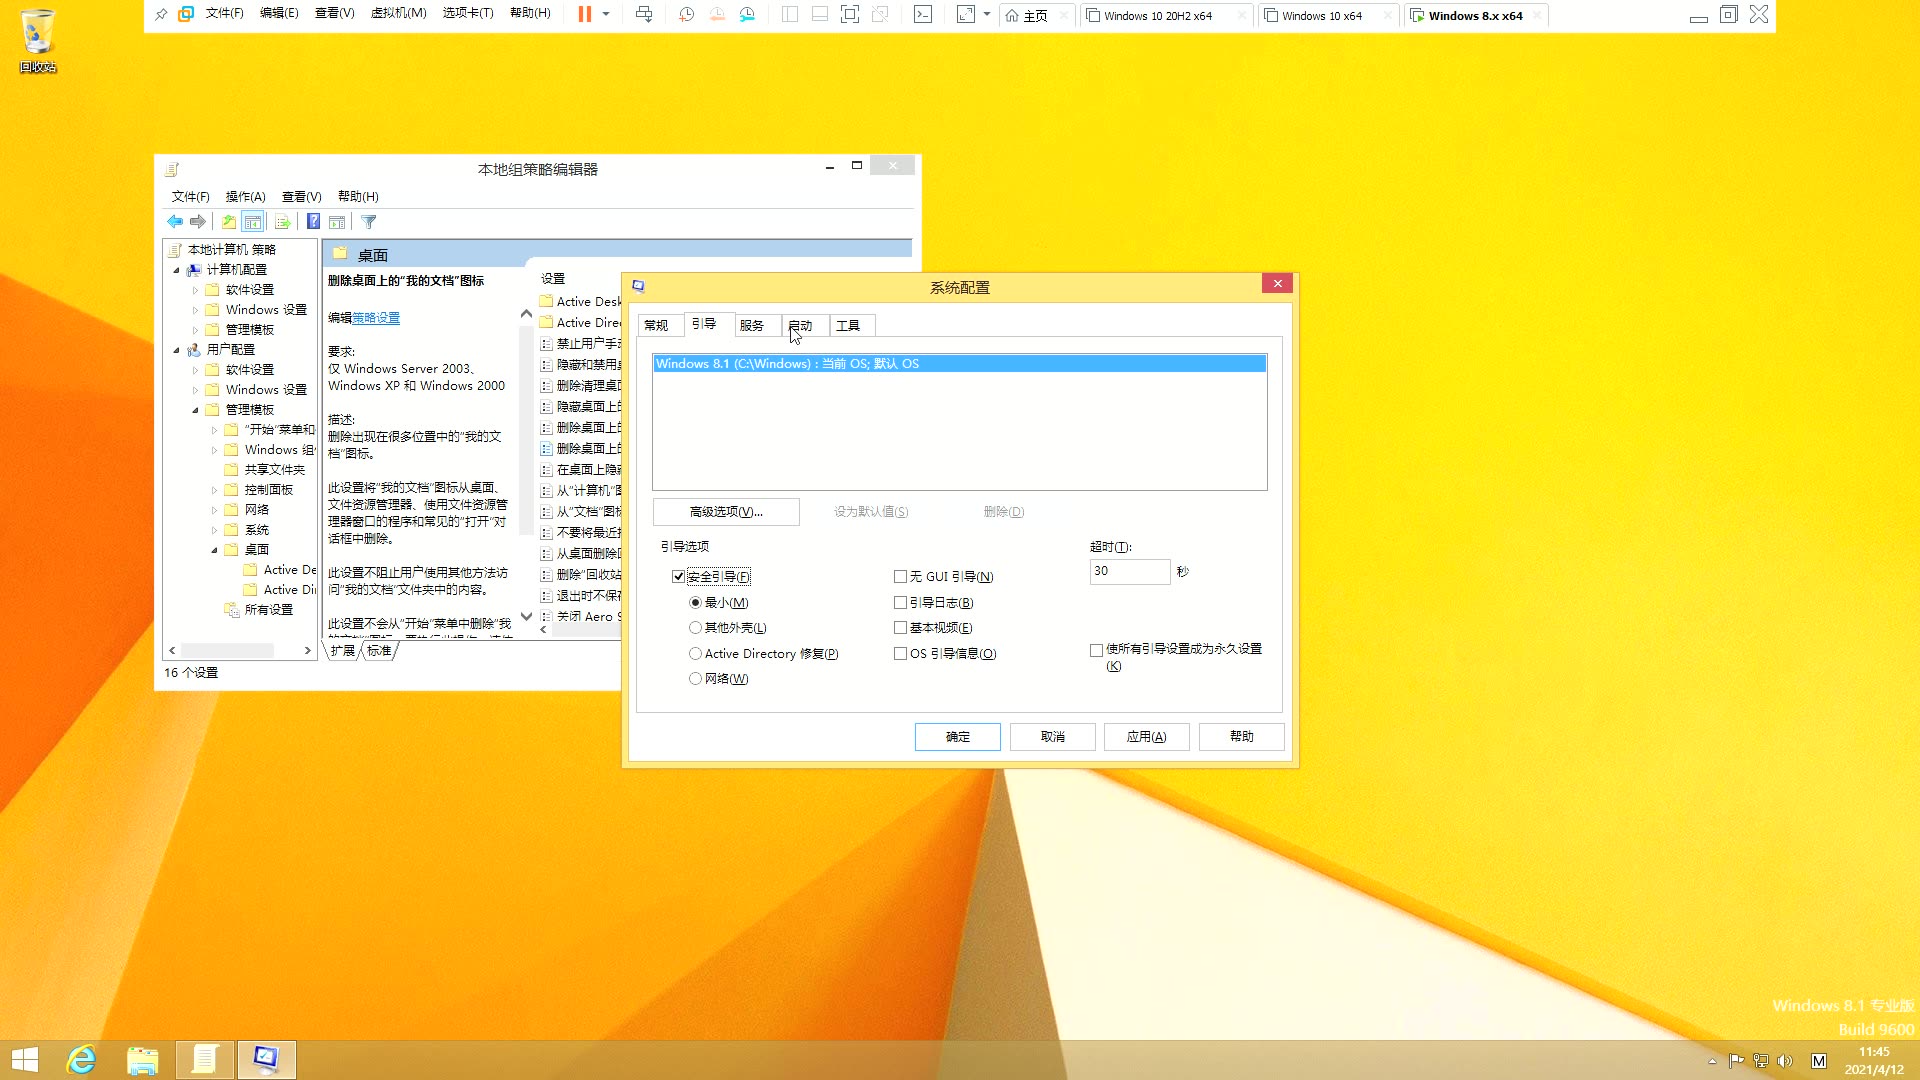This screenshot has height=1080, width=1920.
Task: Open the 策略设置 link
Action: click(x=376, y=318)
